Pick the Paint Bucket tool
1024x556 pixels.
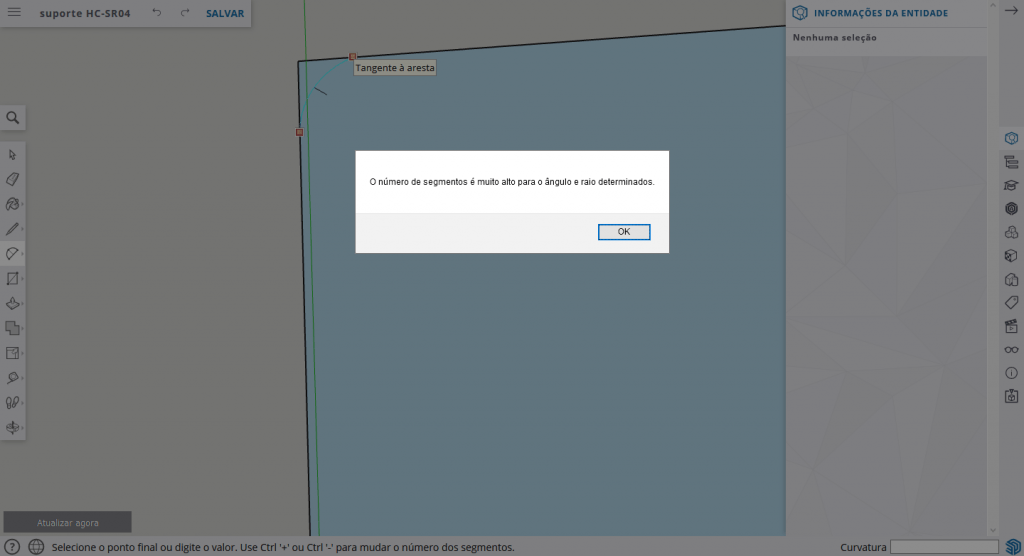point(12,204)
